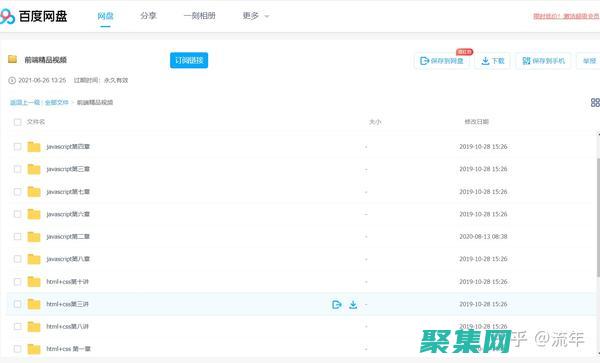Screen dimensions: 600x363
Task: Open folder name html+css第三讲
Action: pyautogui.click(x=67, y=304)
